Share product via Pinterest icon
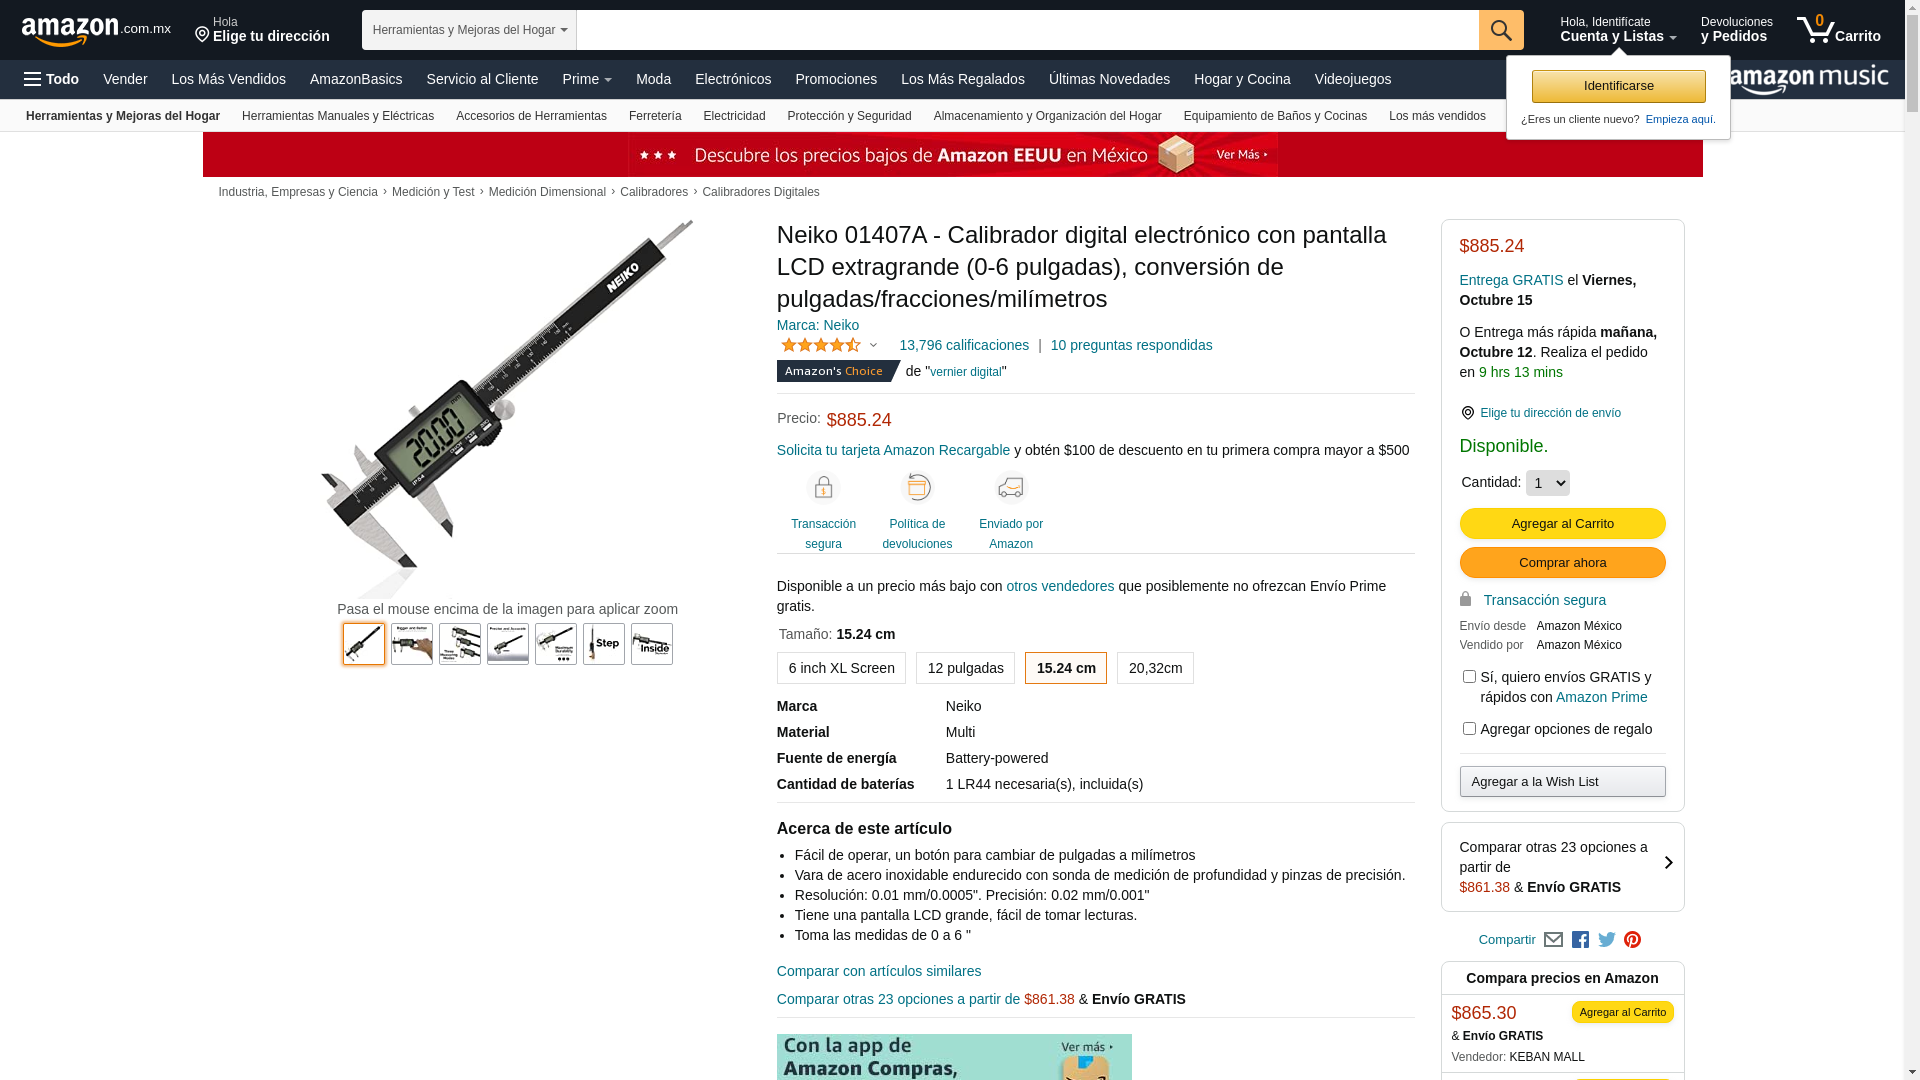The width and height of the screenshot is (1920, 1080). point(1633,940)
